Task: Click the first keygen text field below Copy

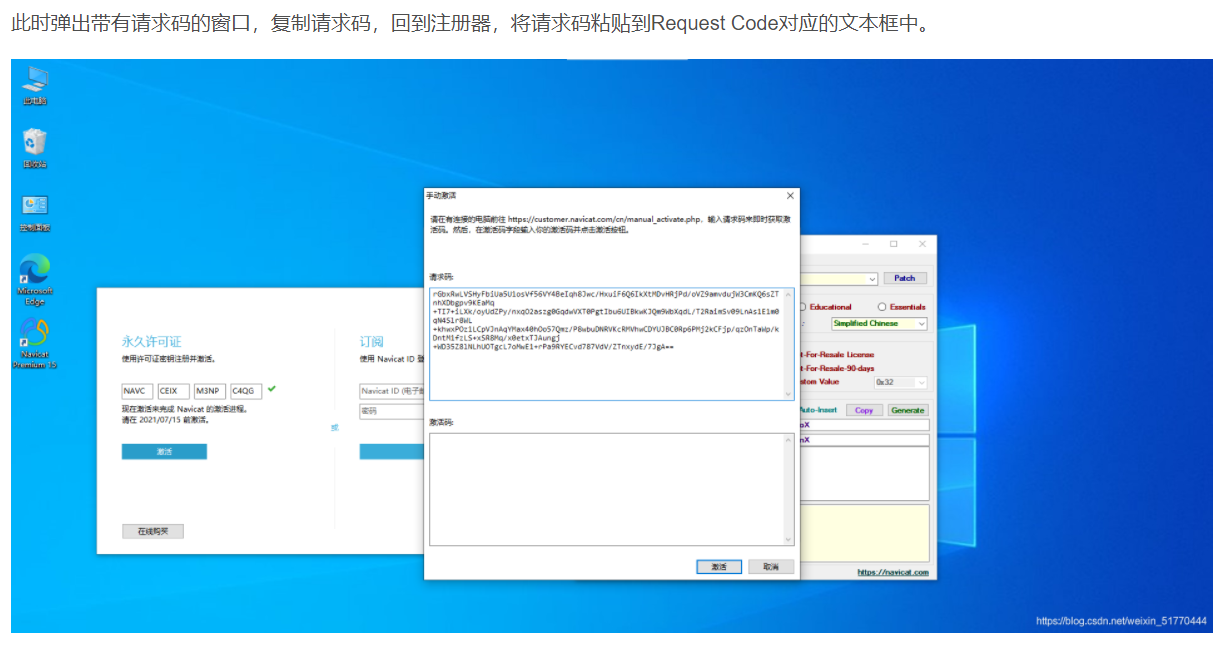Action: click(x=863, y=426)
